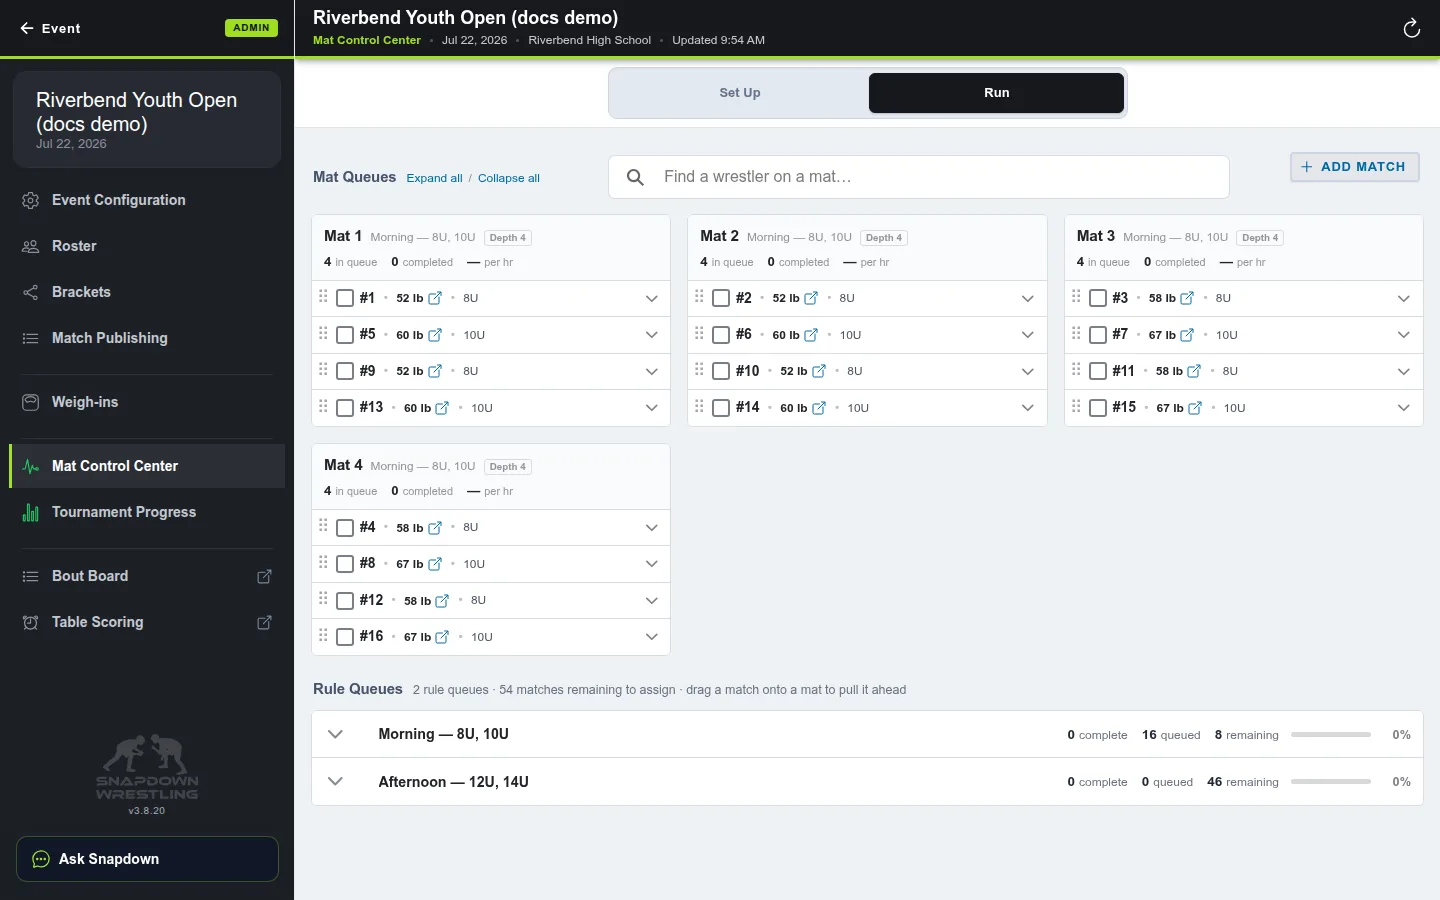Open Match Publishing in the sidebar
The image size is (1440, 900).
[147, 338]
